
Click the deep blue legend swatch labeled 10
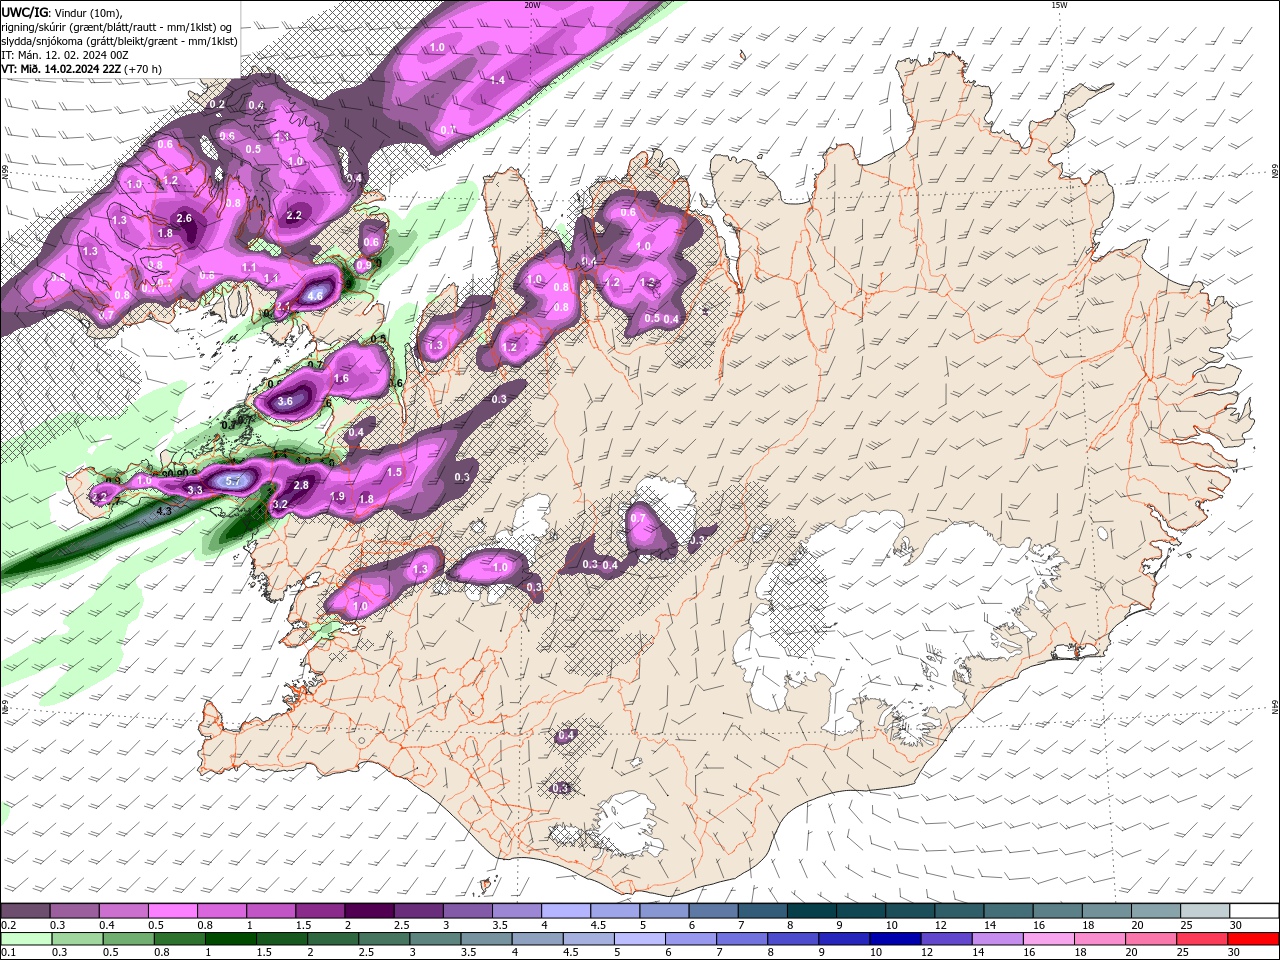click(893, 939)
